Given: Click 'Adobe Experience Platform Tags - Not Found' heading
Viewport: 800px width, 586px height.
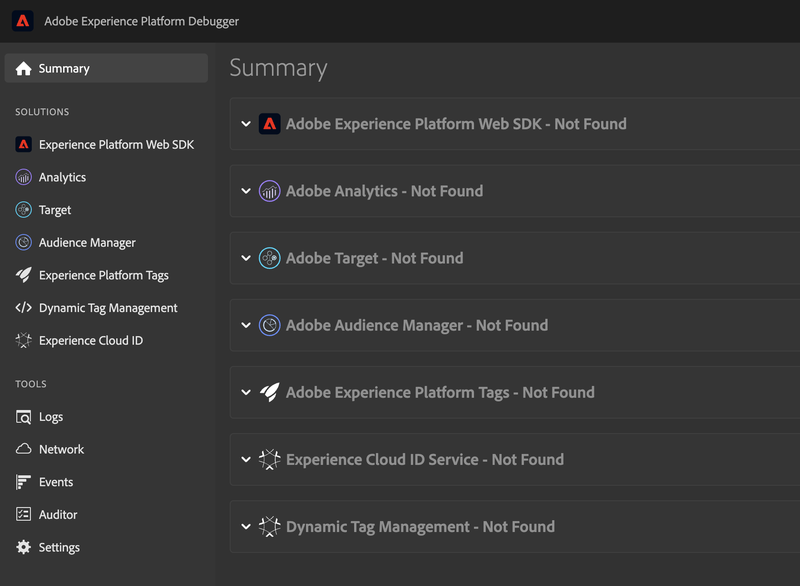Looking at the screenshot, I should pyautogui.click(x=440, y=393).
